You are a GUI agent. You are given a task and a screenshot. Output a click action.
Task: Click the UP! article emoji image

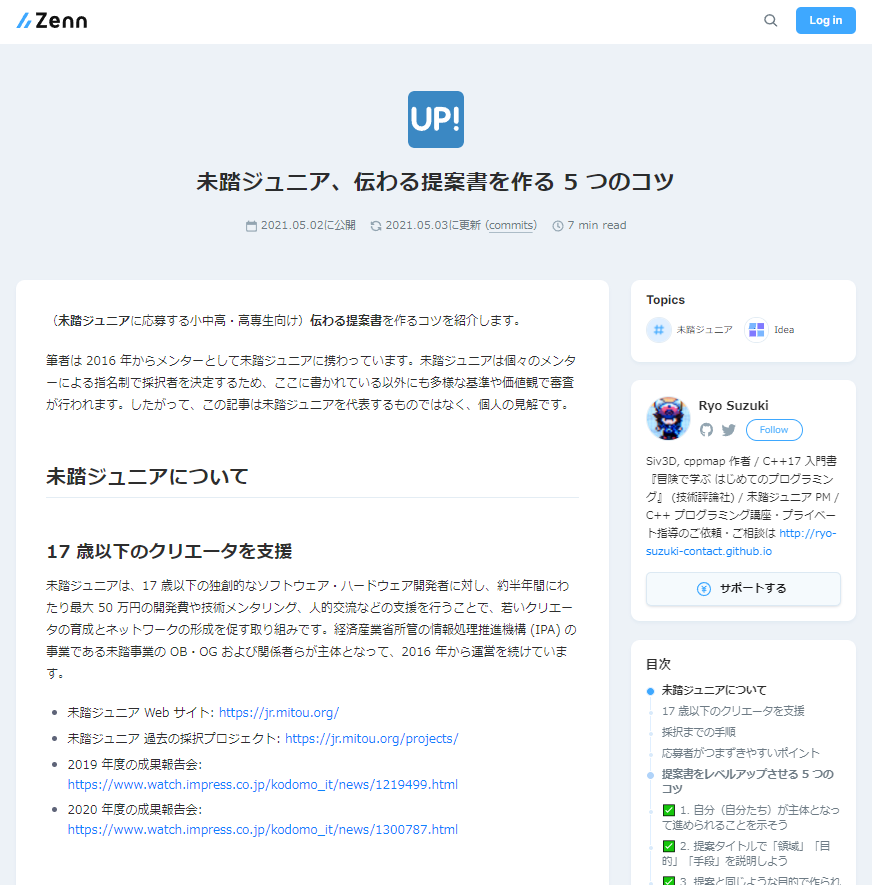tap(436, 120)
